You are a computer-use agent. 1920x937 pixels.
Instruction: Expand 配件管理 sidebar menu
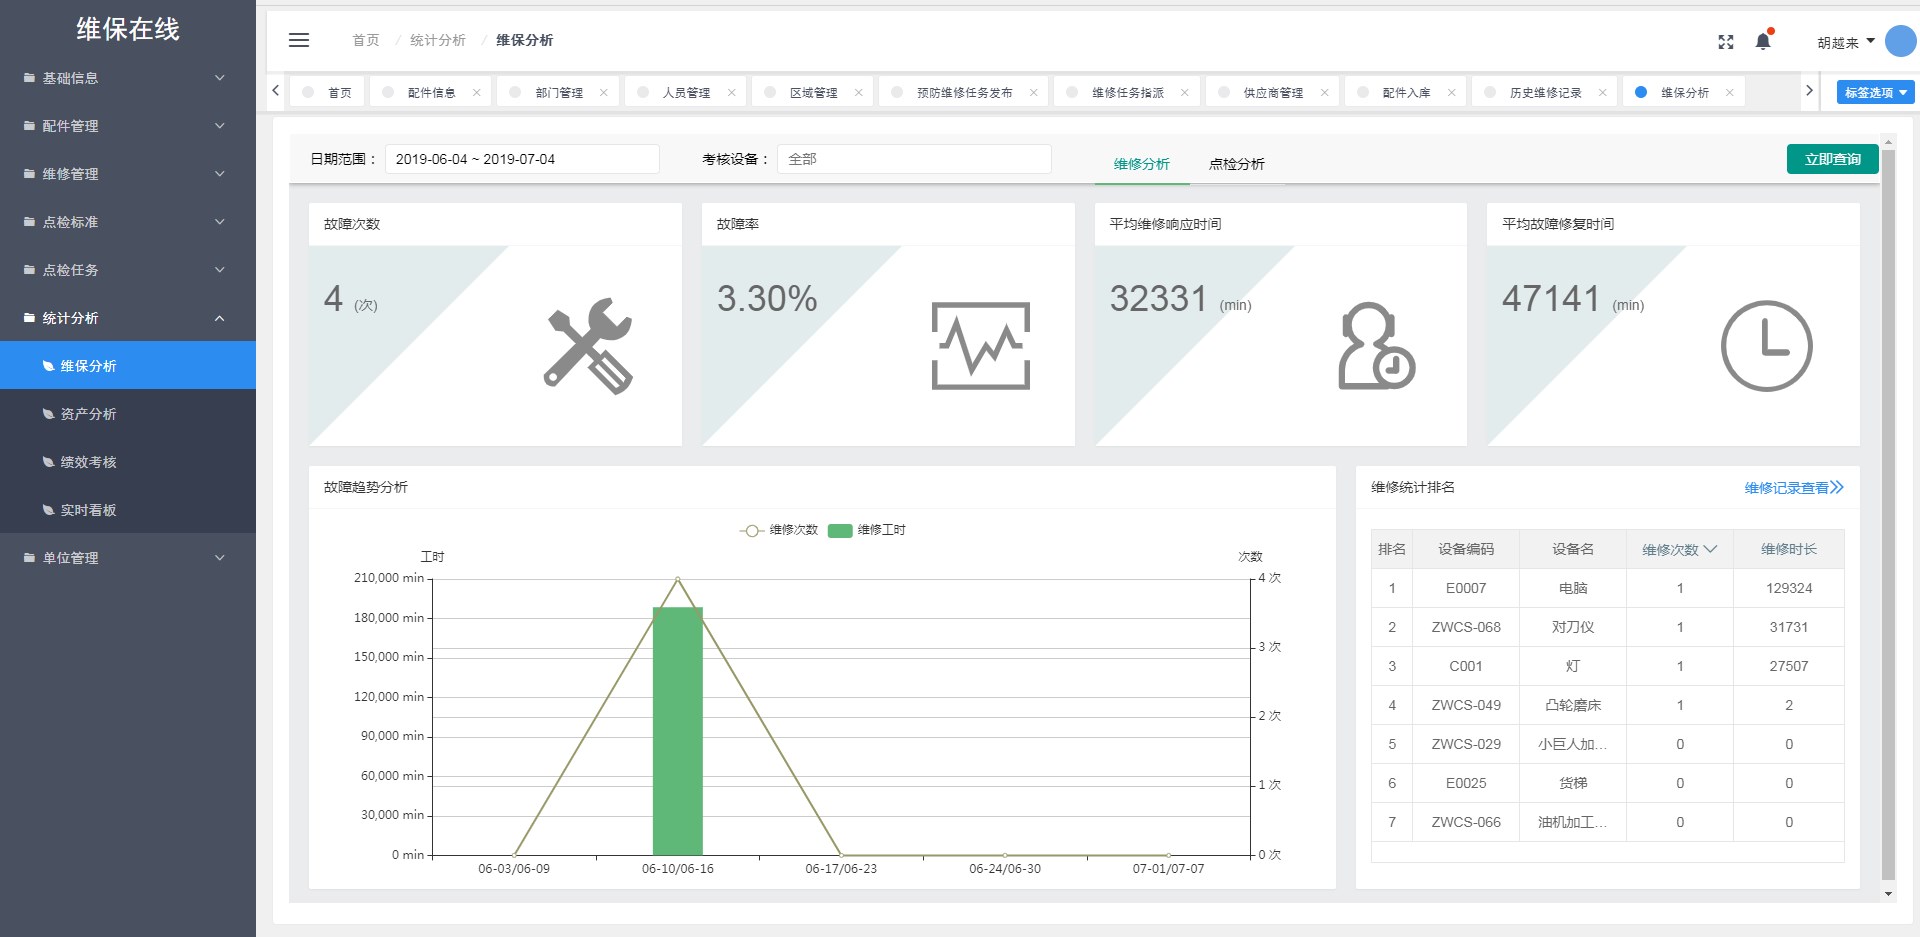(128, 126)
